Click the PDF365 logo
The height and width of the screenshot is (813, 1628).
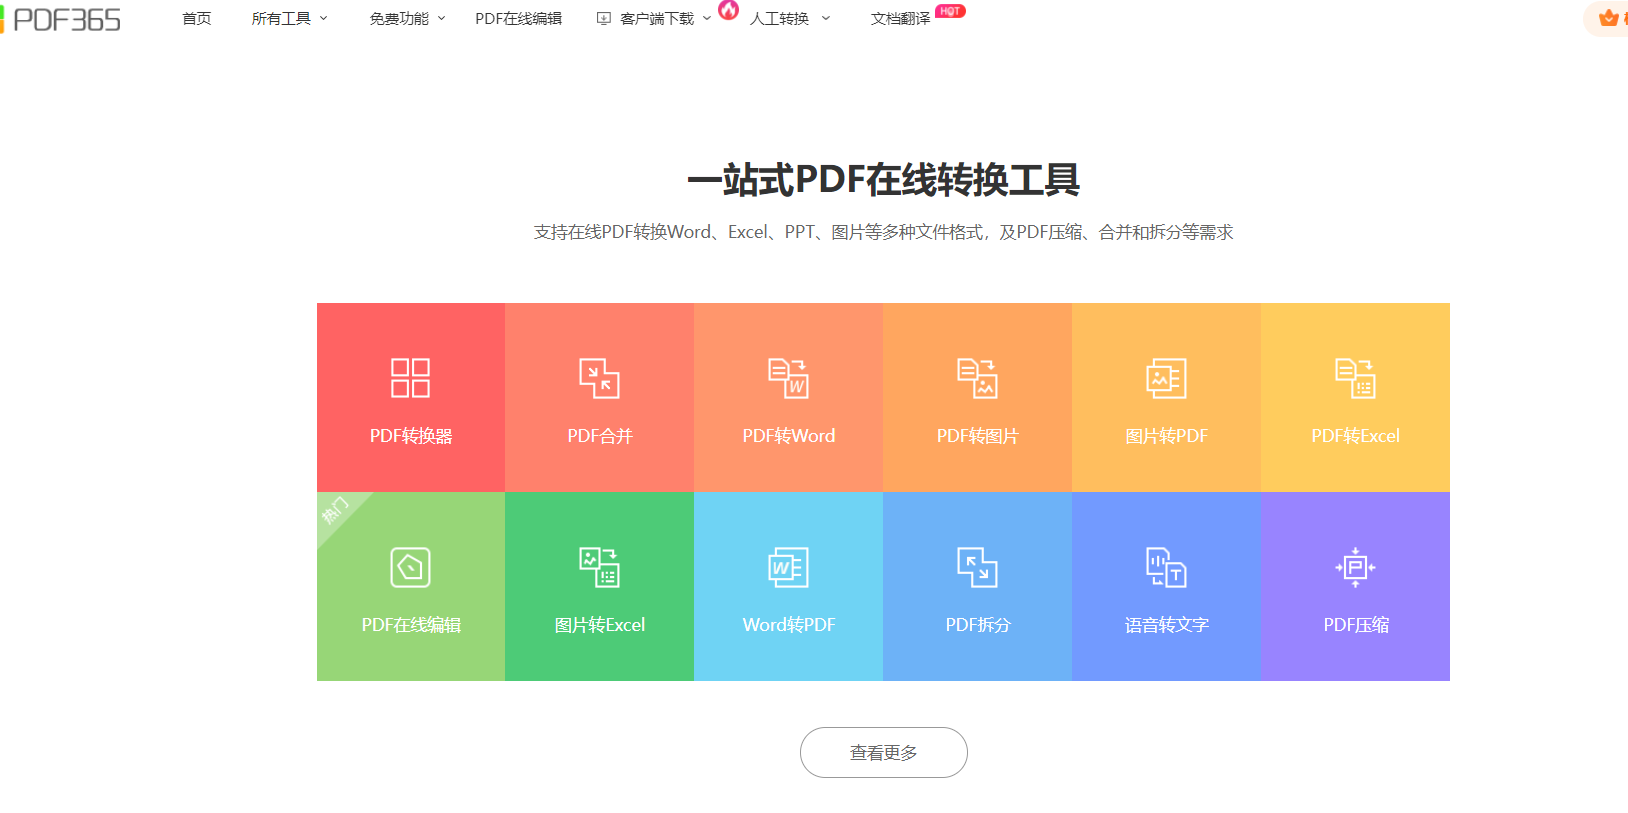click(x=61, y=19)
